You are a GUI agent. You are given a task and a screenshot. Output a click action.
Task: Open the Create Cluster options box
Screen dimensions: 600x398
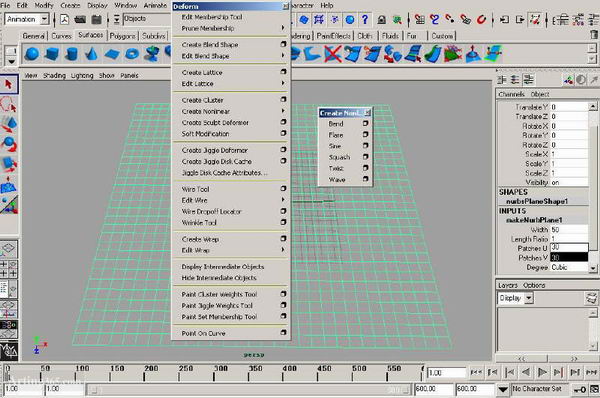coord(283,100)
